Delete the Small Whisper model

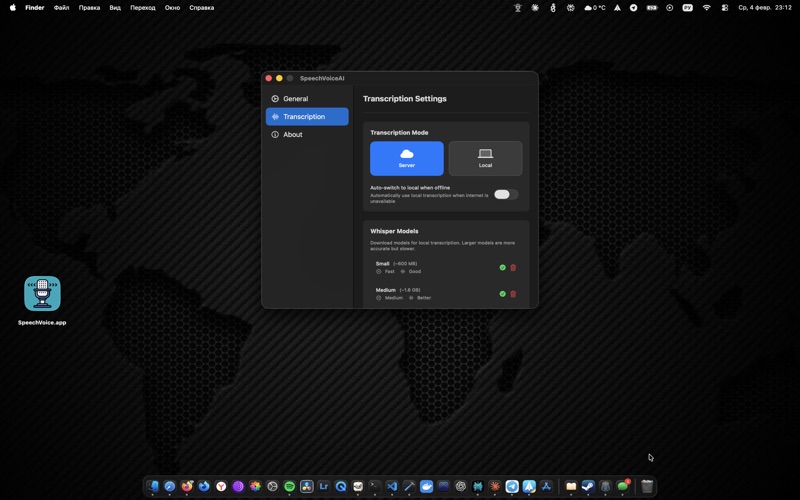513,267
